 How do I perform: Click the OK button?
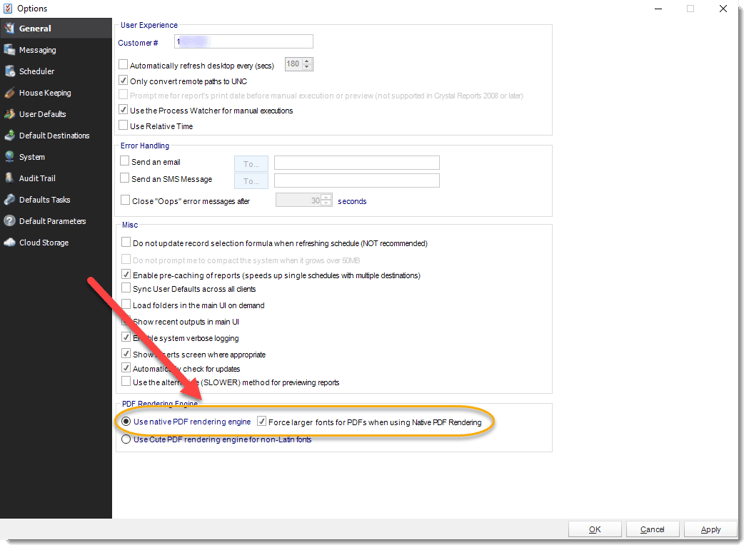pyautogui.click(x=595, y=529)
